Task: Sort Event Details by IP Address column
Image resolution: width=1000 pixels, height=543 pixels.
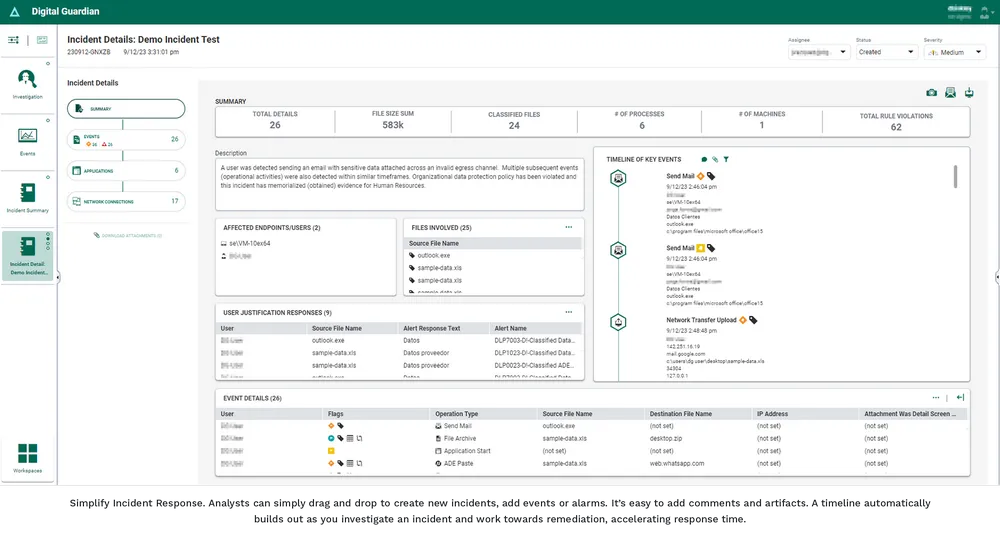Action: click(772, 414)
